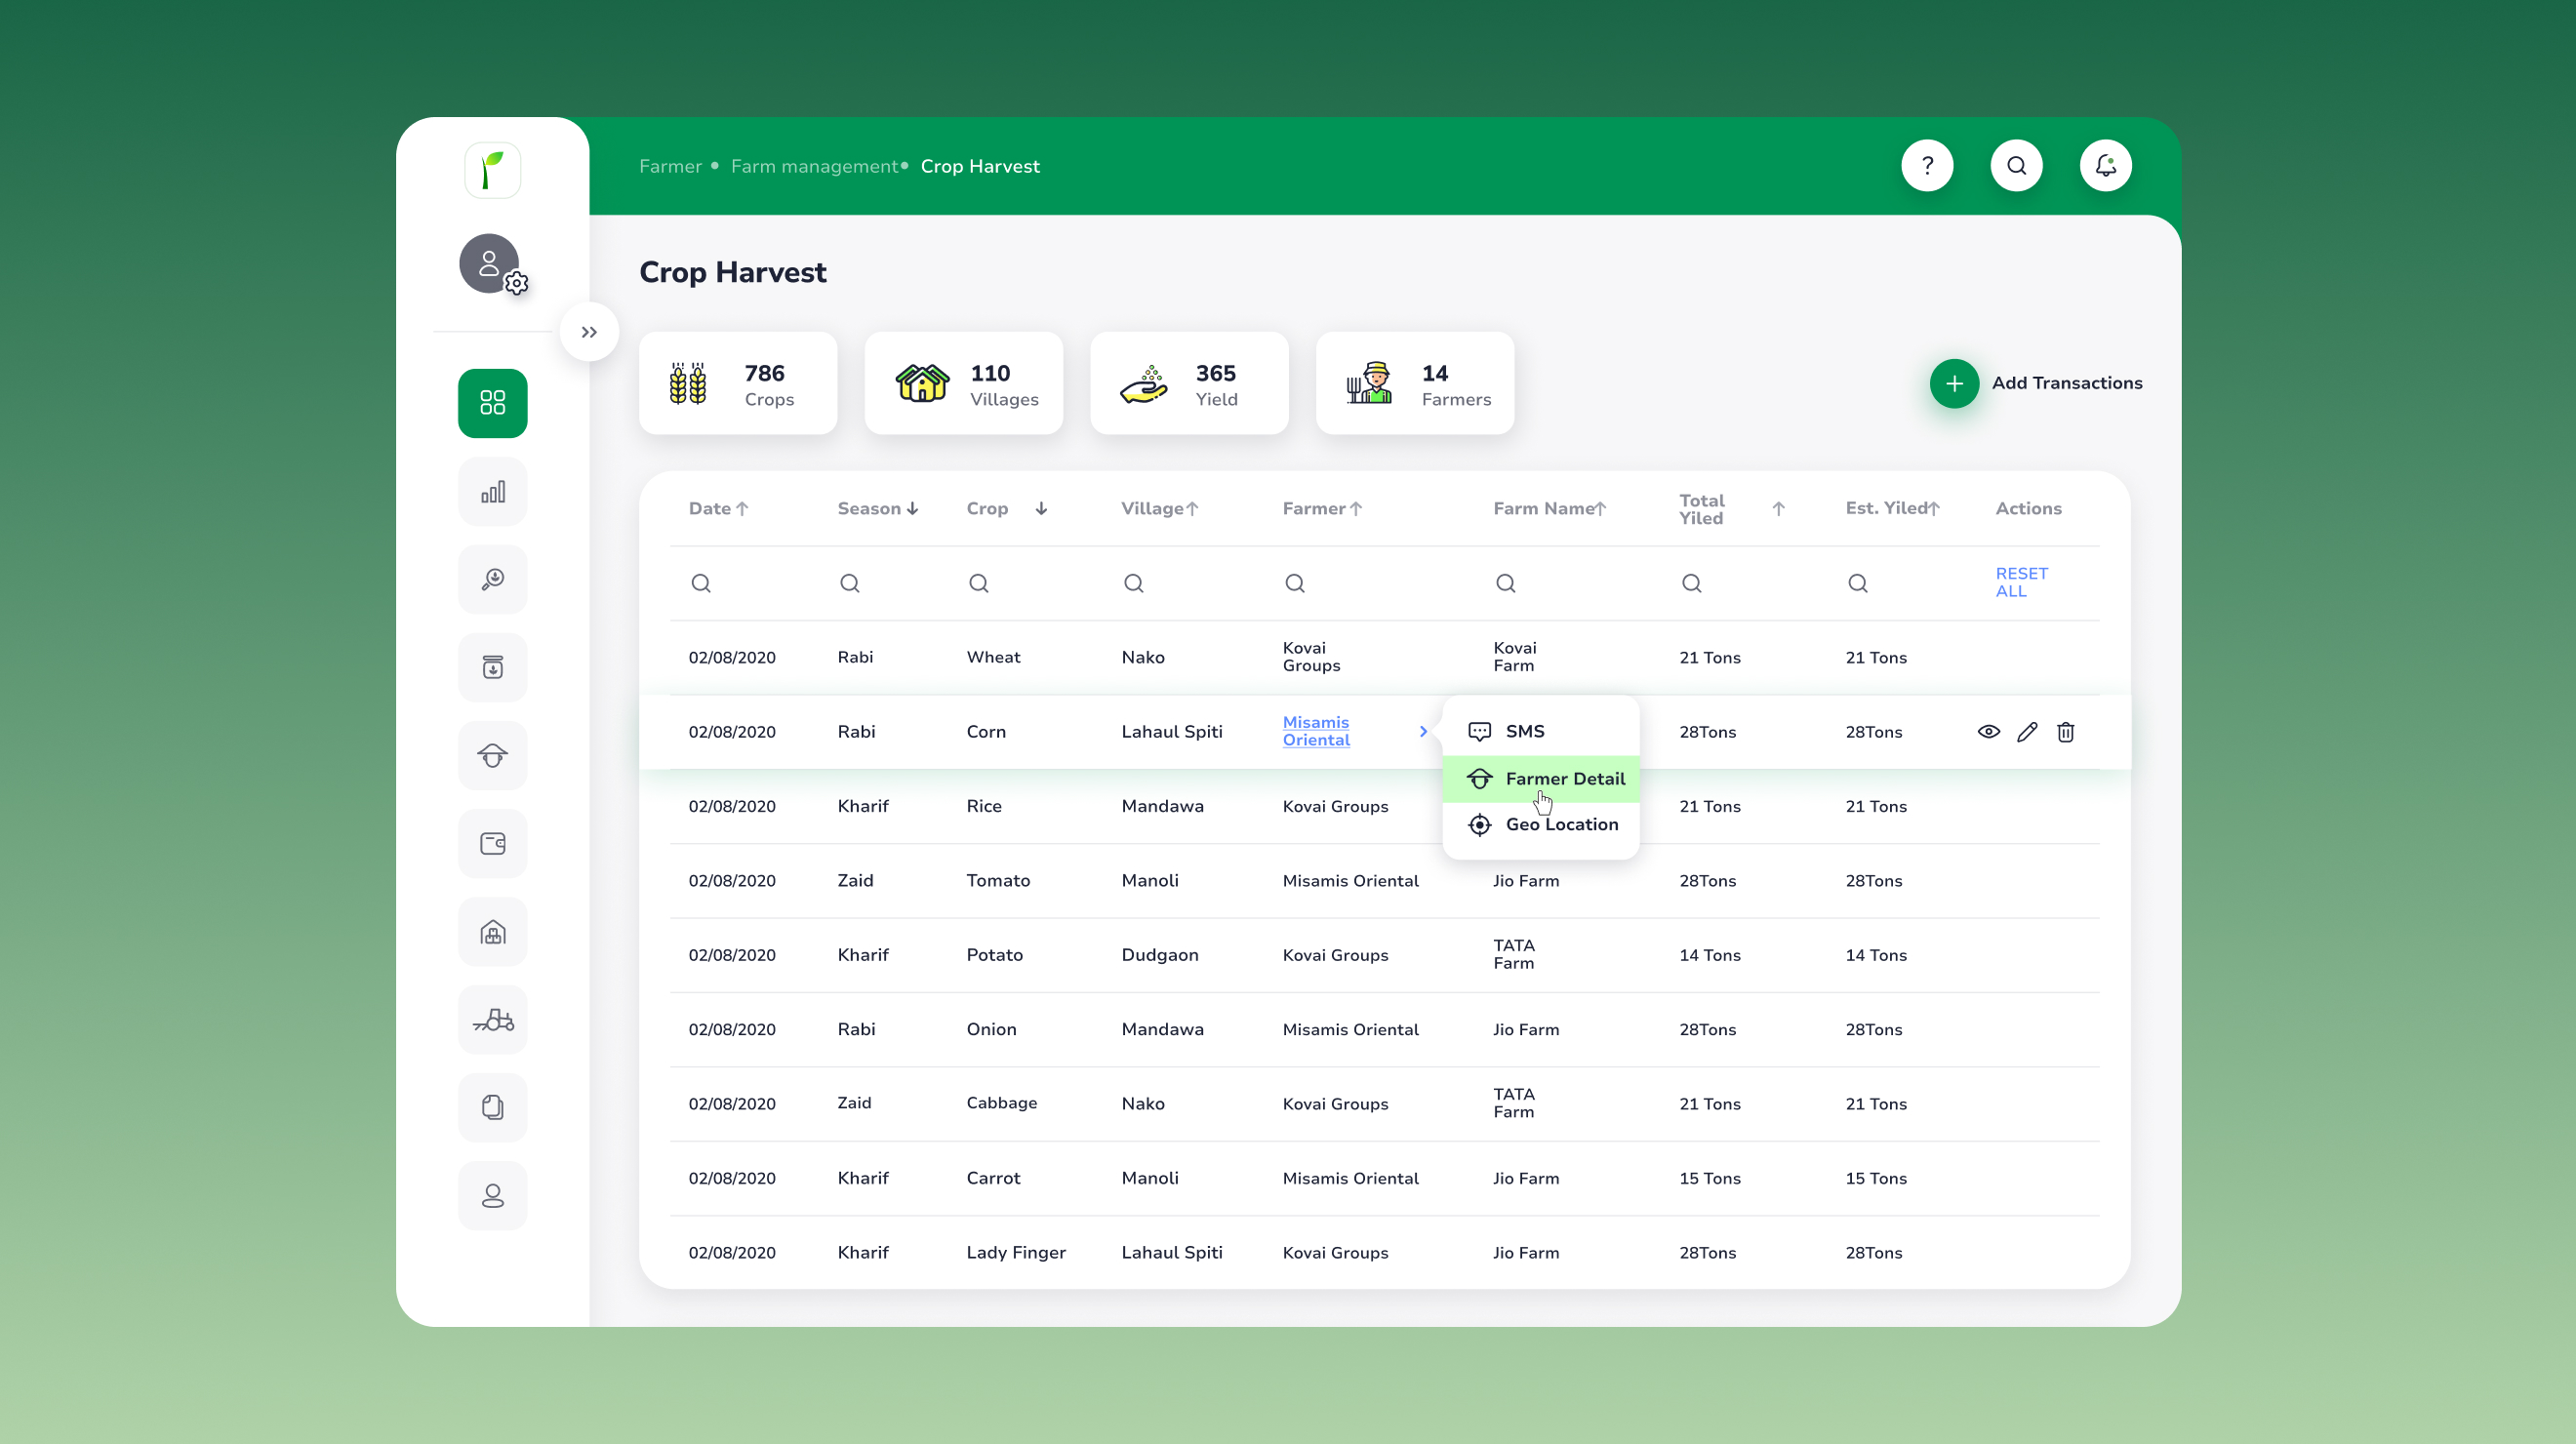Click the notifications bell icon
This screenshot has width=2576, height=1444.
coord(2105,166)
